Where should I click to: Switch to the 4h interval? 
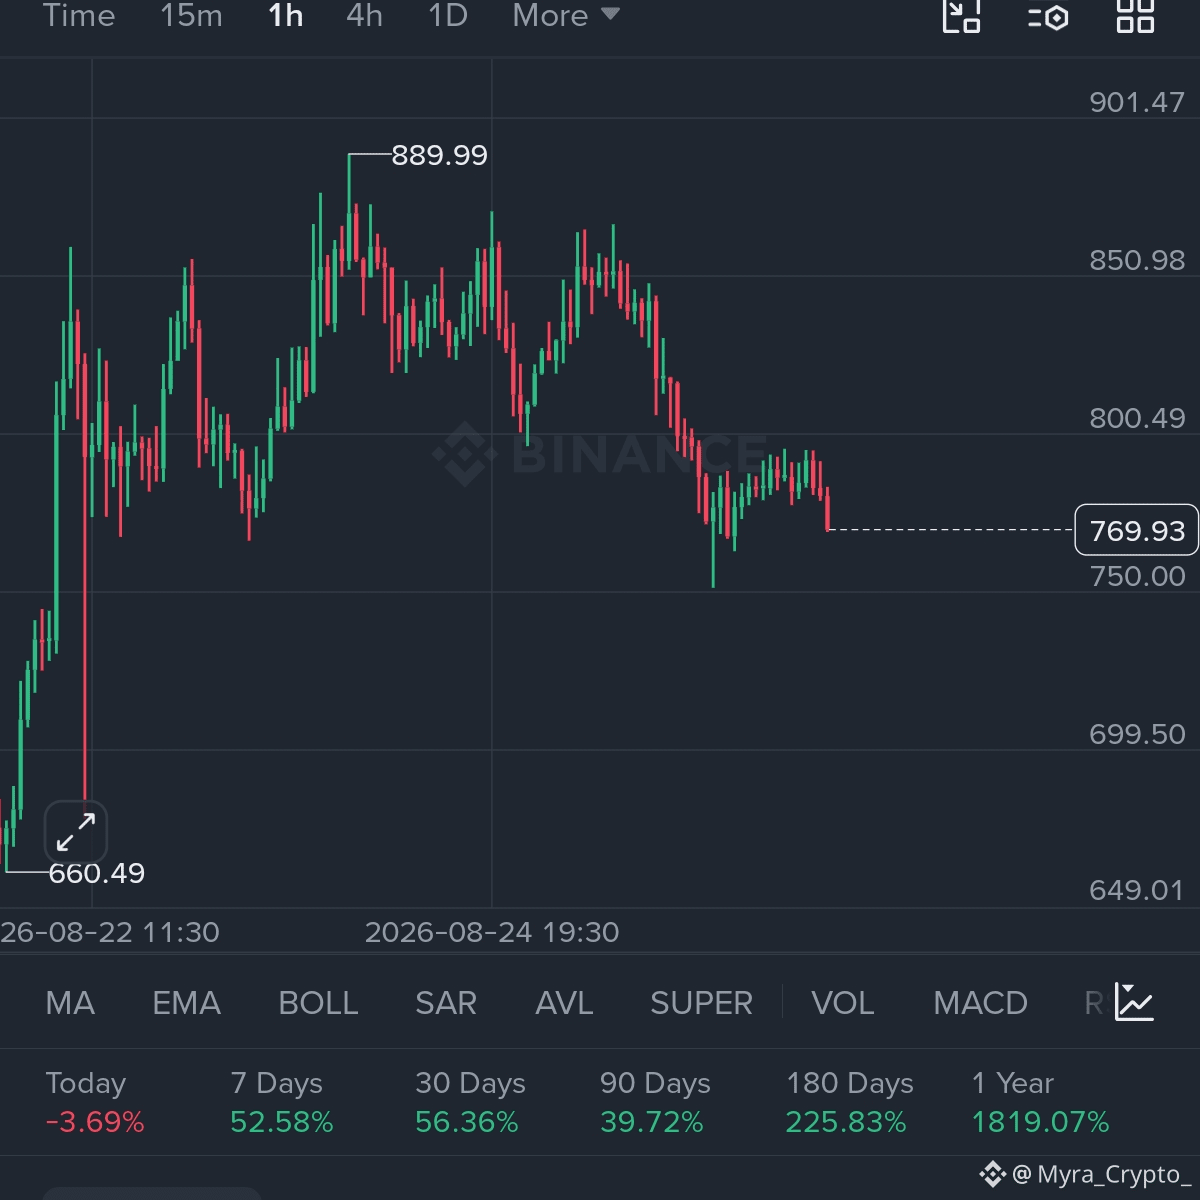364,16
